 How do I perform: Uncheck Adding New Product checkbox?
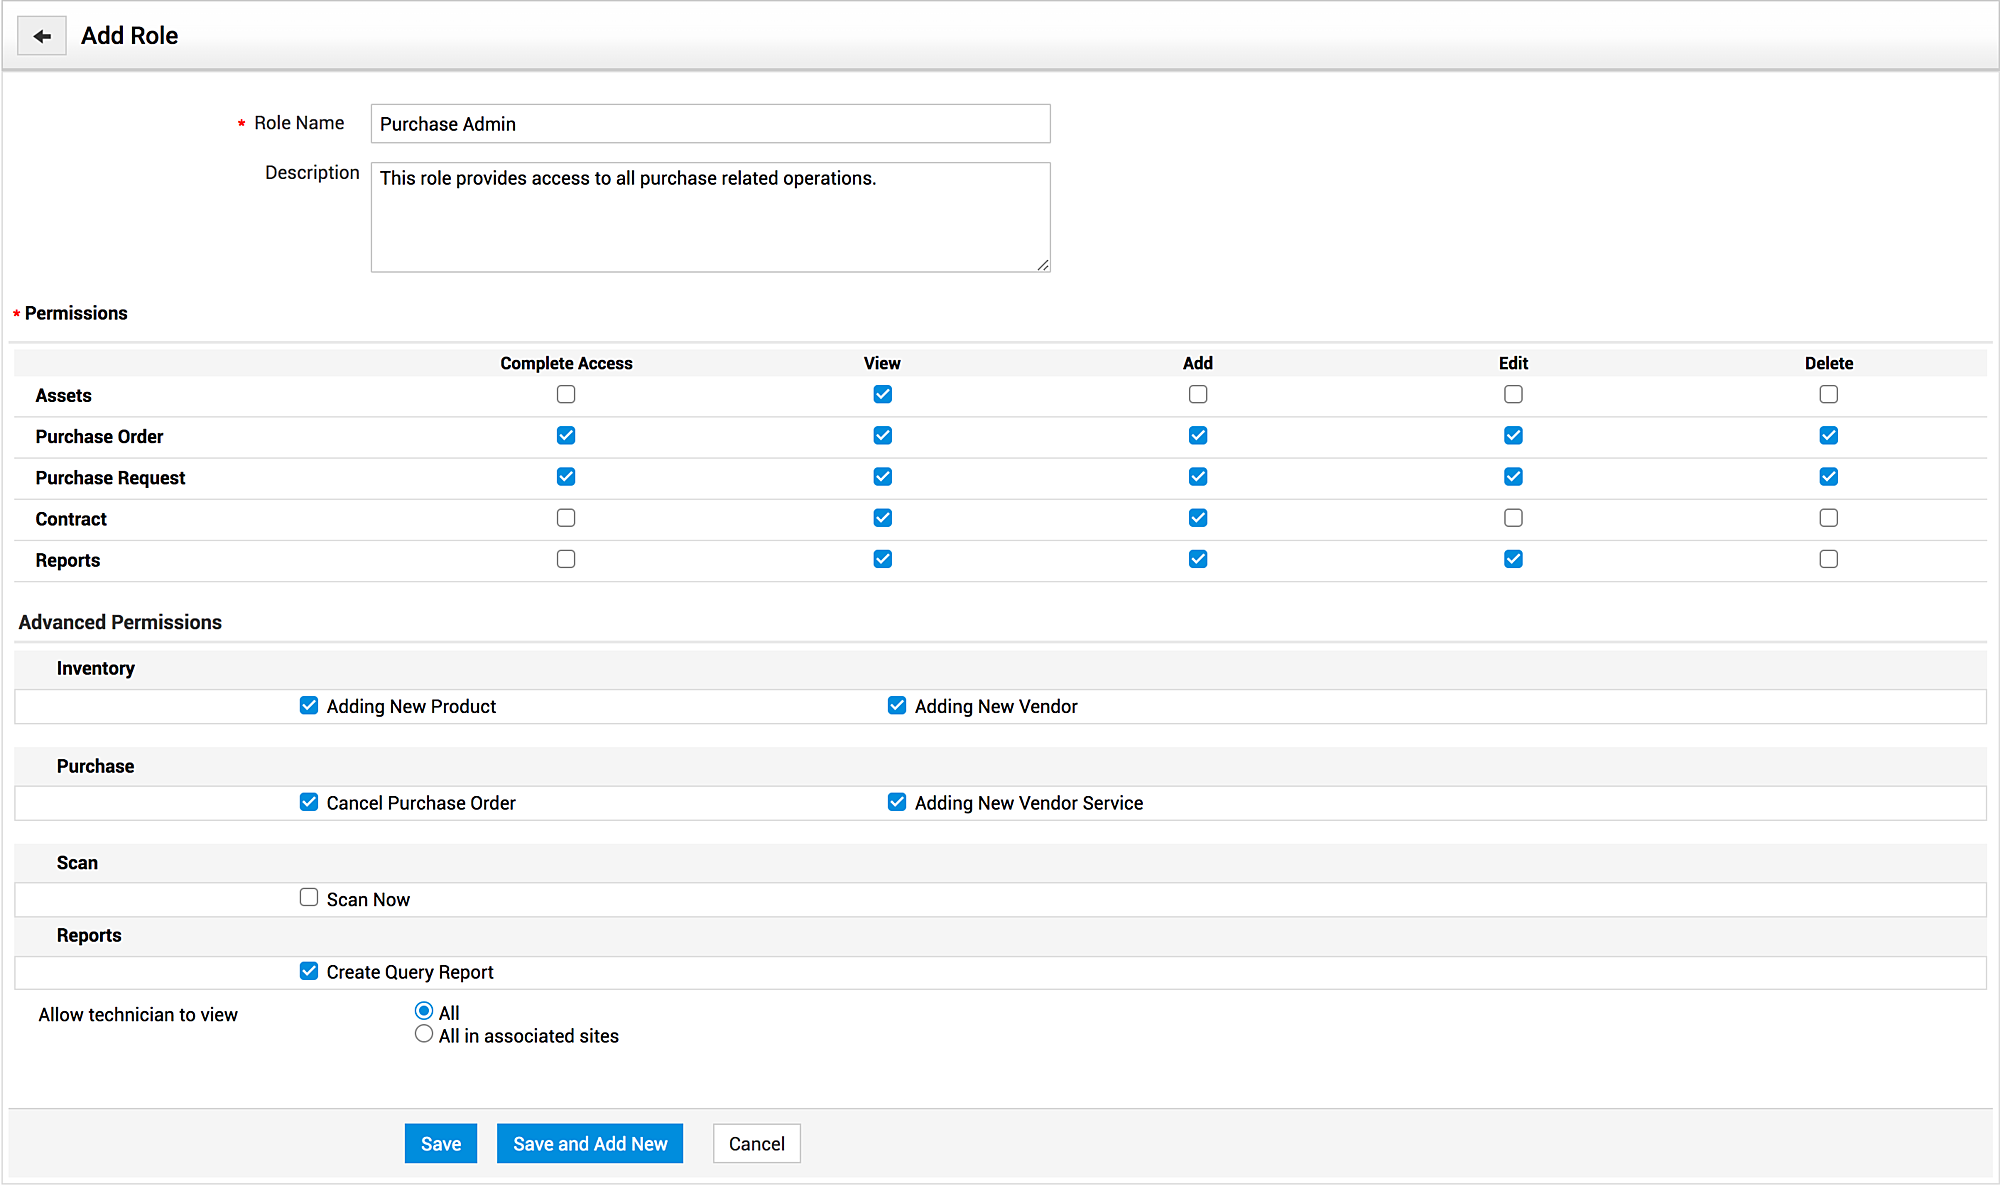(309, 705)
